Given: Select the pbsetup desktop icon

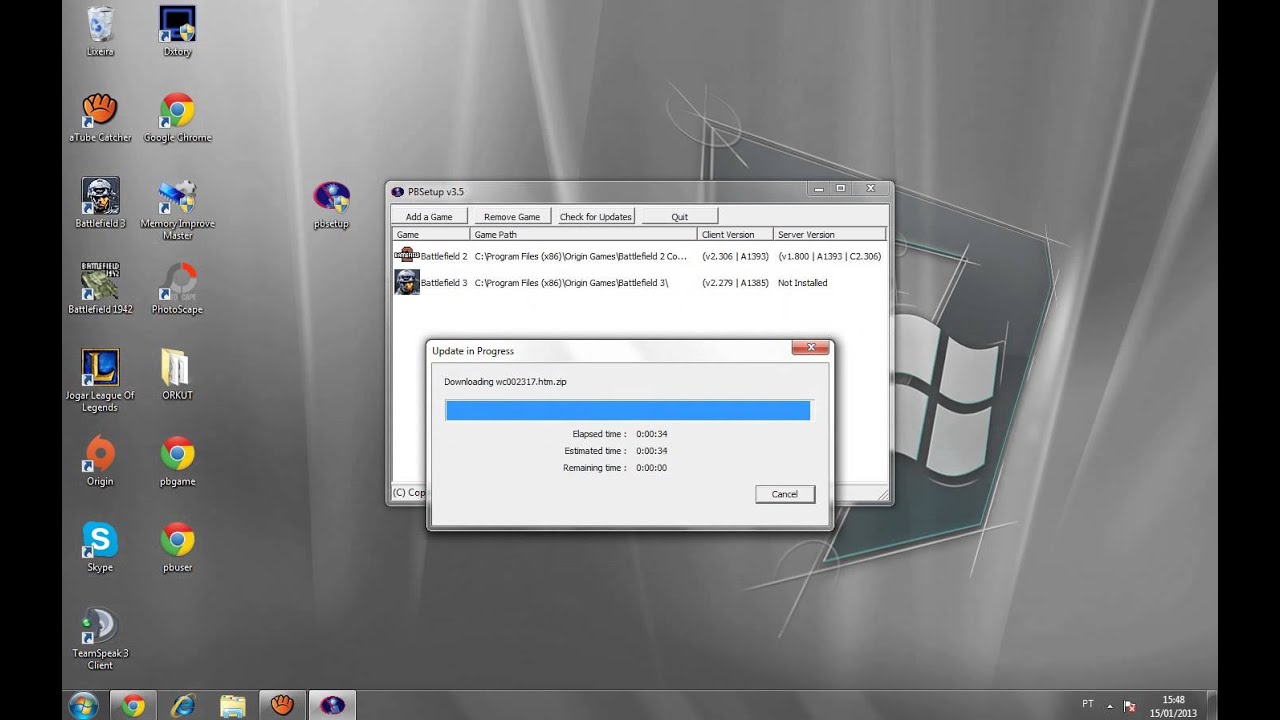Looking at the screenshot, I should [x=331, y=204].
